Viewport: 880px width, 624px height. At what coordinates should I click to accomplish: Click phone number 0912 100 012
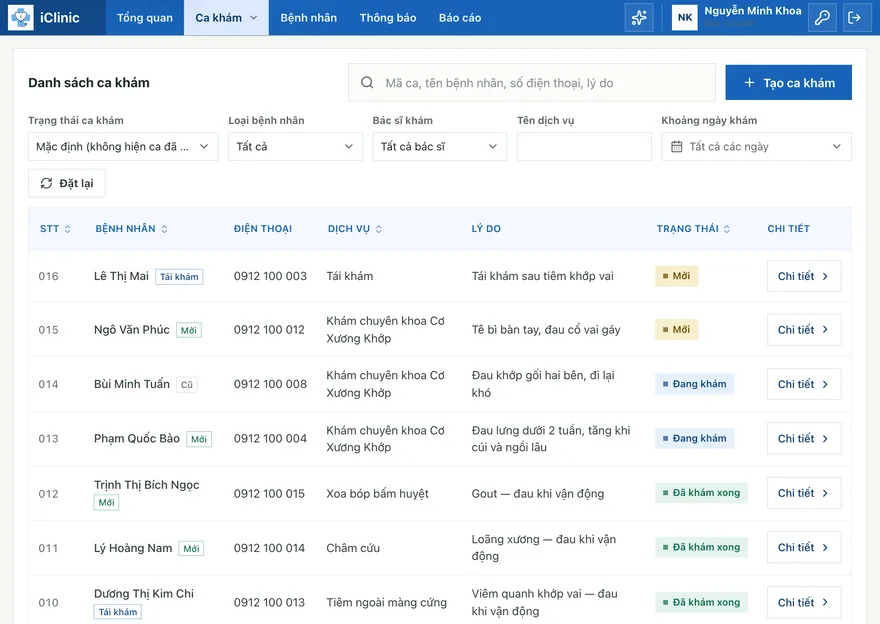tap(269, 329)
